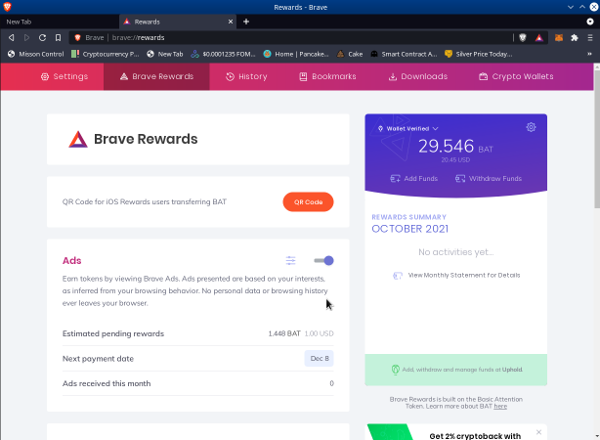Screen dimensions: 600x440
Task: Turn off the Ads toggle switch
Action: pos(324,261)
